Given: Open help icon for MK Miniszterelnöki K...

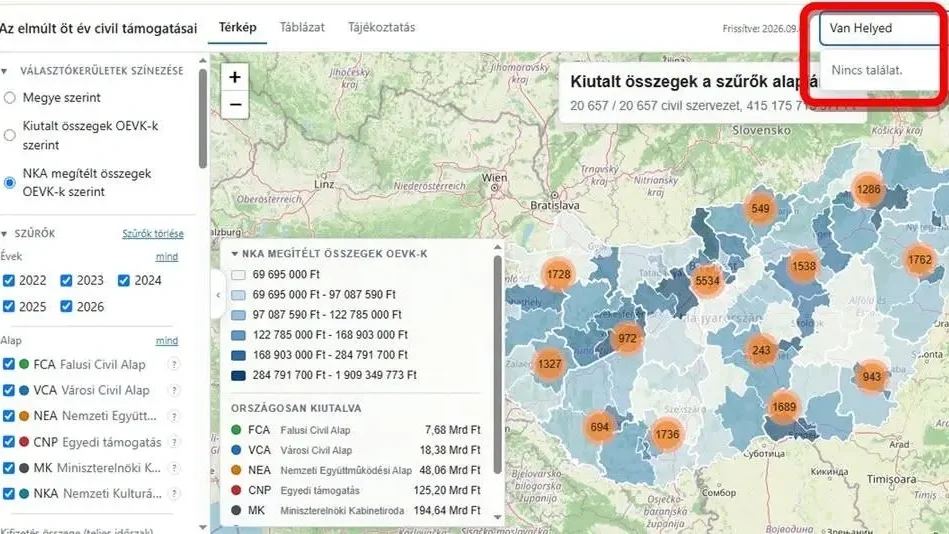Looking at the screenshot, I should pyautogui.click(x=174, y=468).
